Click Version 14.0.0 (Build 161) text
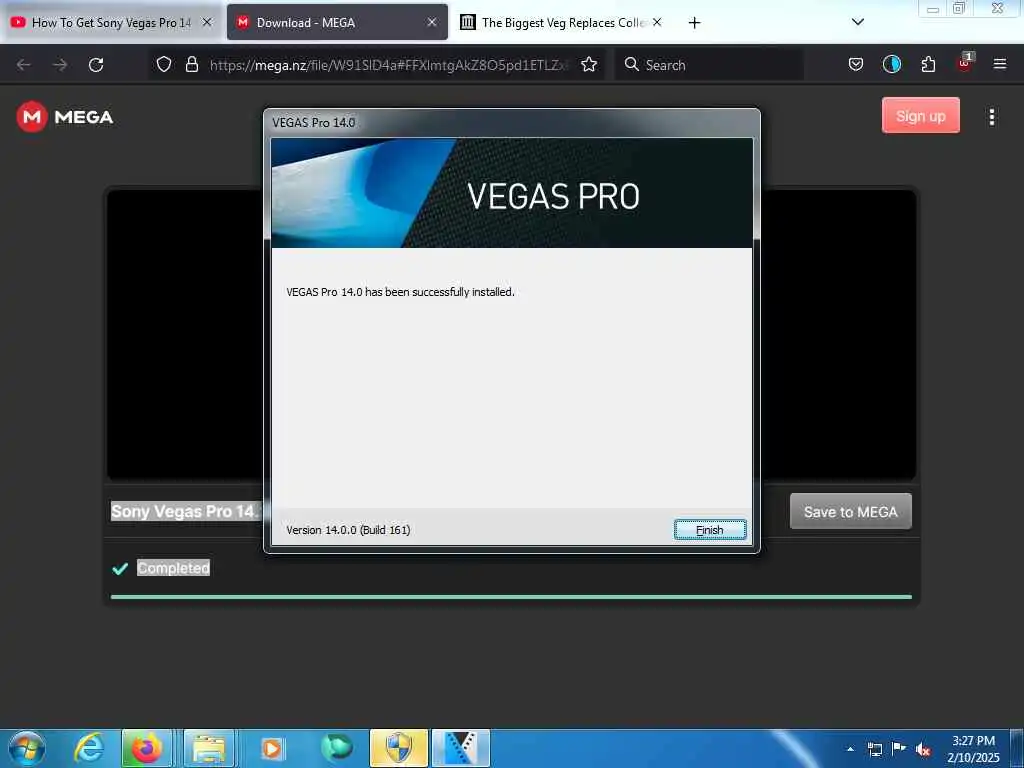 point(348,530)
